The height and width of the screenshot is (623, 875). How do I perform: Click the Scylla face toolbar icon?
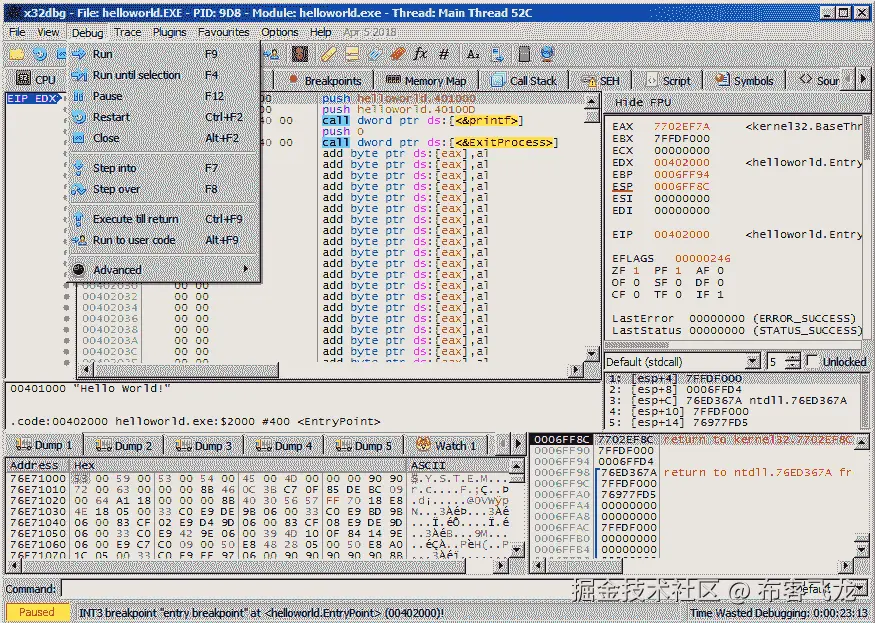click(x=300, y=54)
